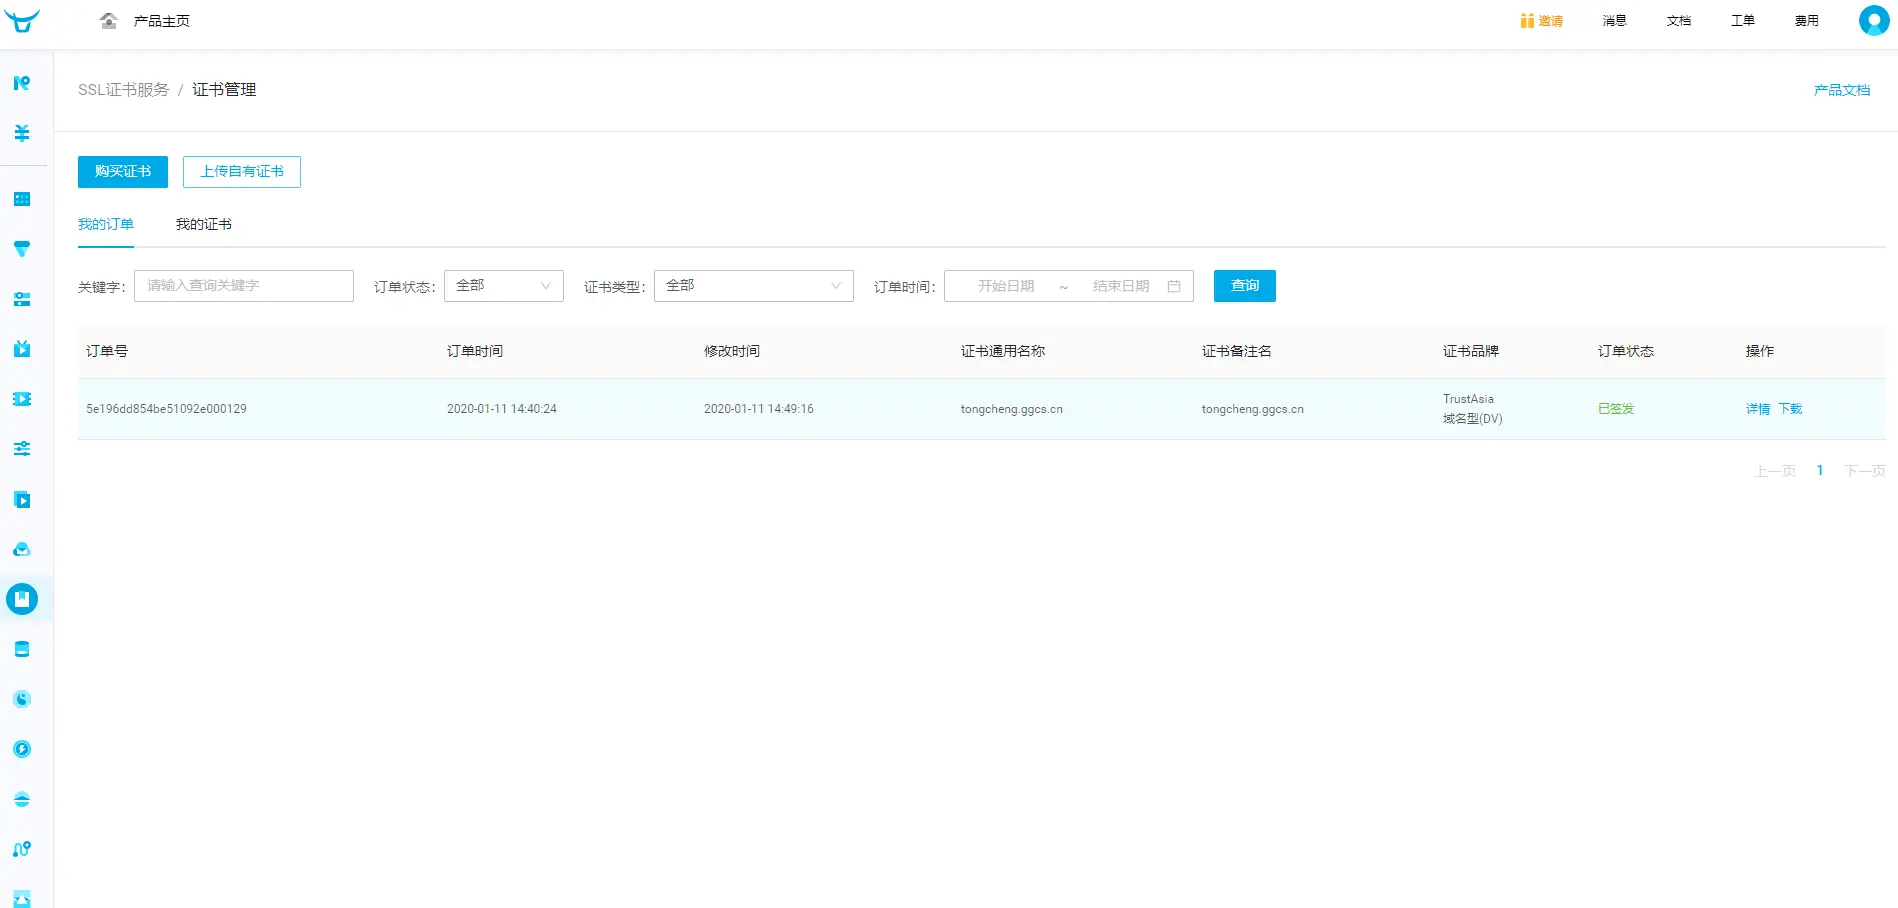Expand the 证书类型 dropdown
The height and width of the screenshot is (908, 1898).
coord(754,286)
